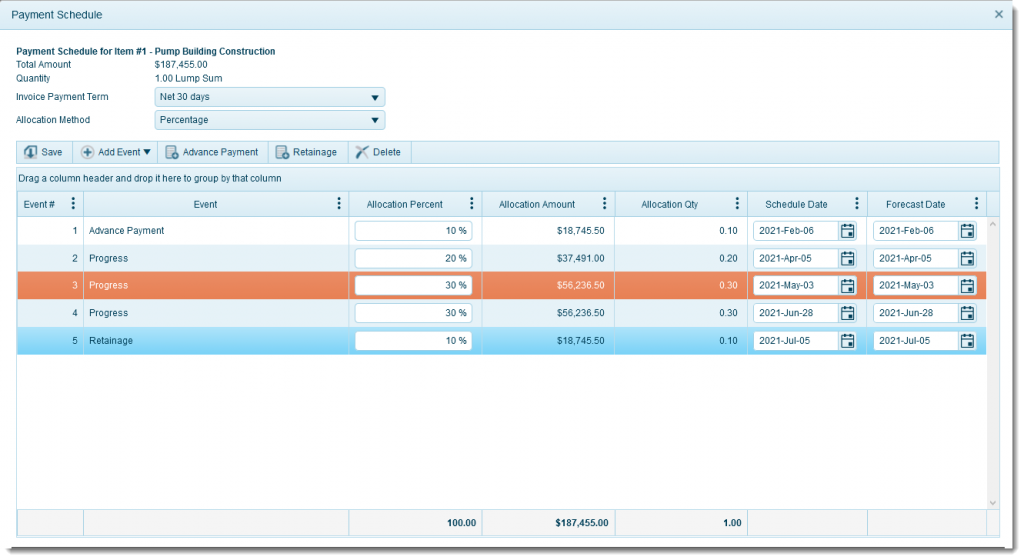The image size is (1024, 560).
Task: Edit Forecast Date 2021-Jul-05 field
Action: pos(916,340)
